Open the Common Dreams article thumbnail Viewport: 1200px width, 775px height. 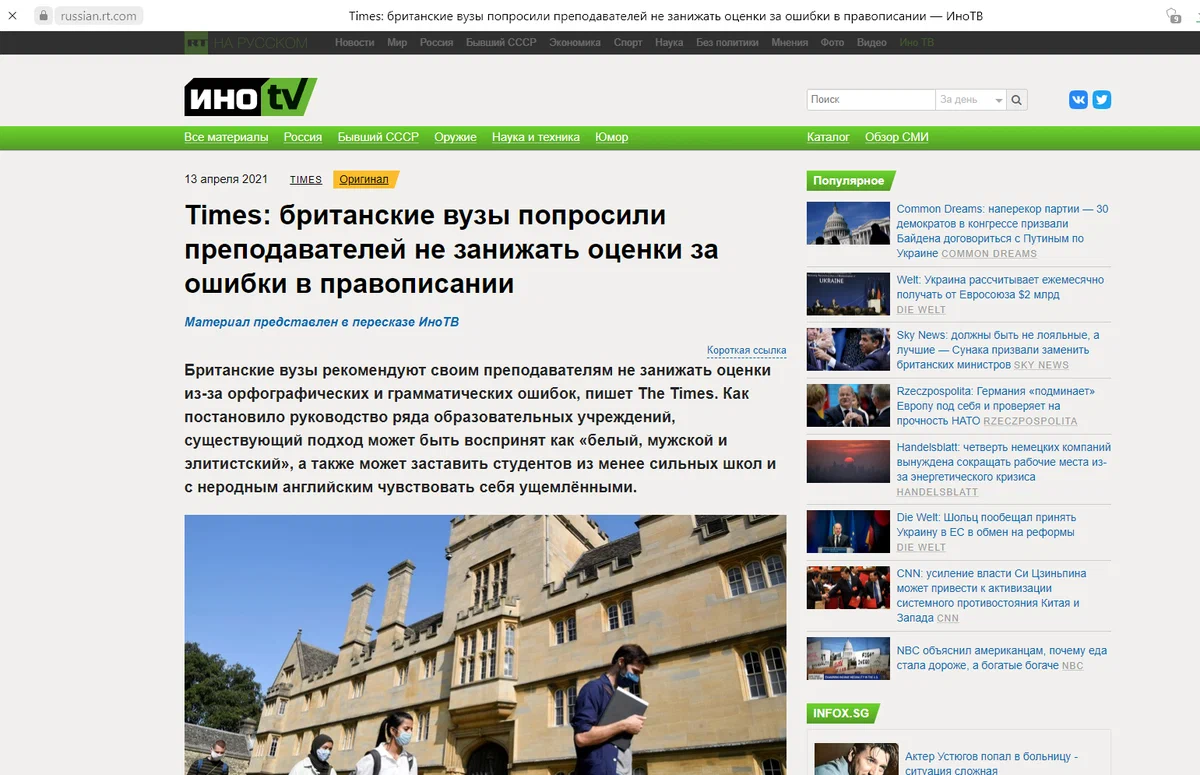[848, 223]
